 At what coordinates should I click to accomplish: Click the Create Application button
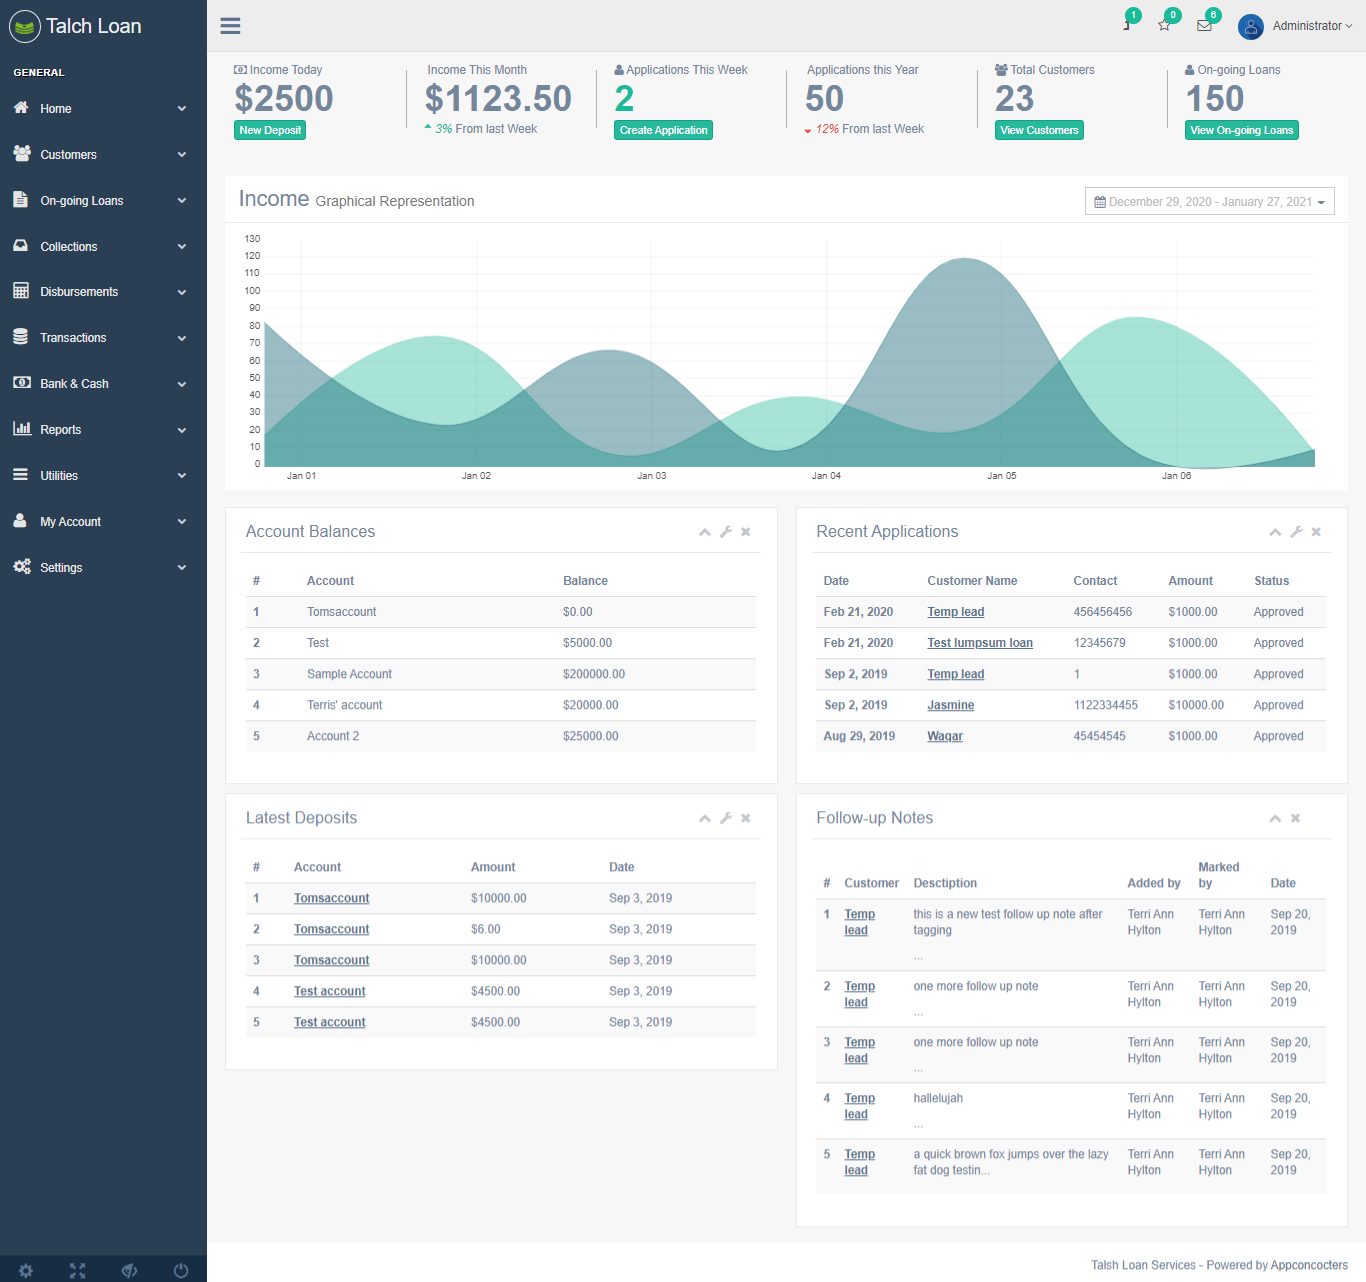[663, 130]
